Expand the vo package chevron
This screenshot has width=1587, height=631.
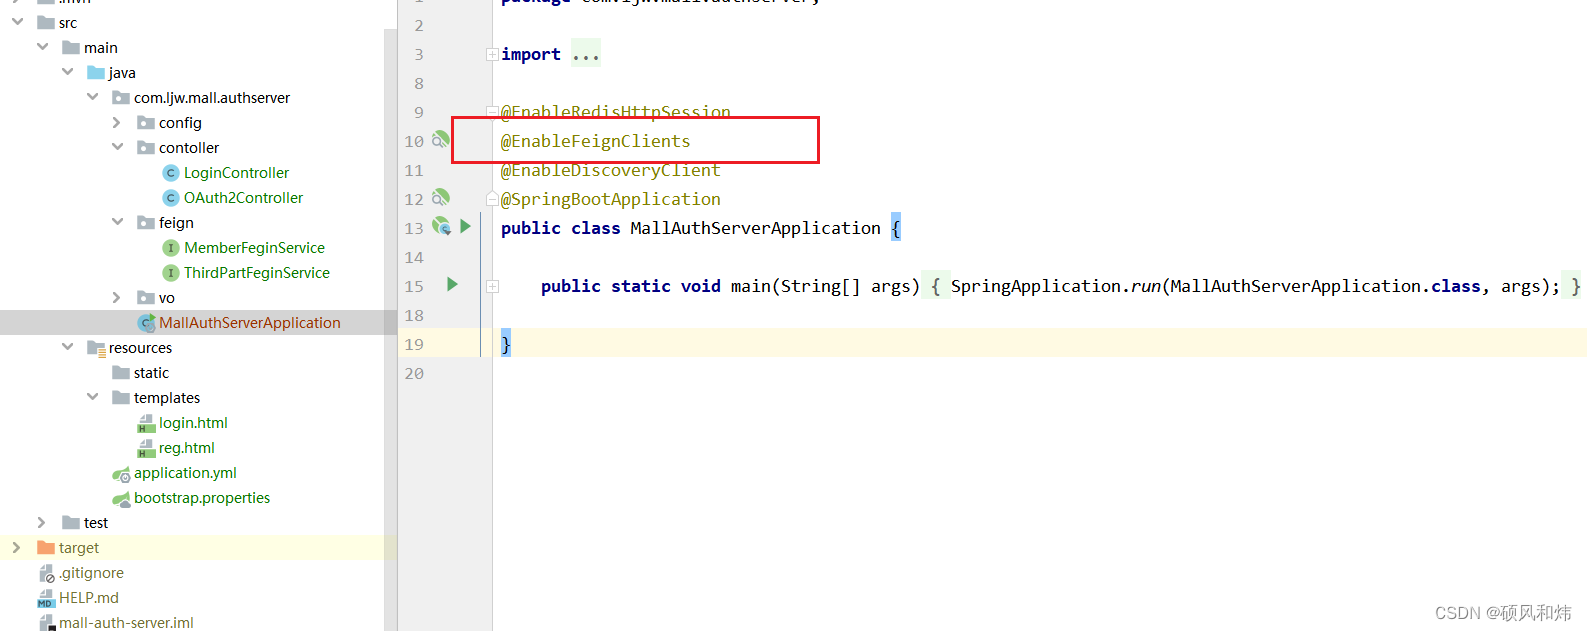[x=117, y=297]
